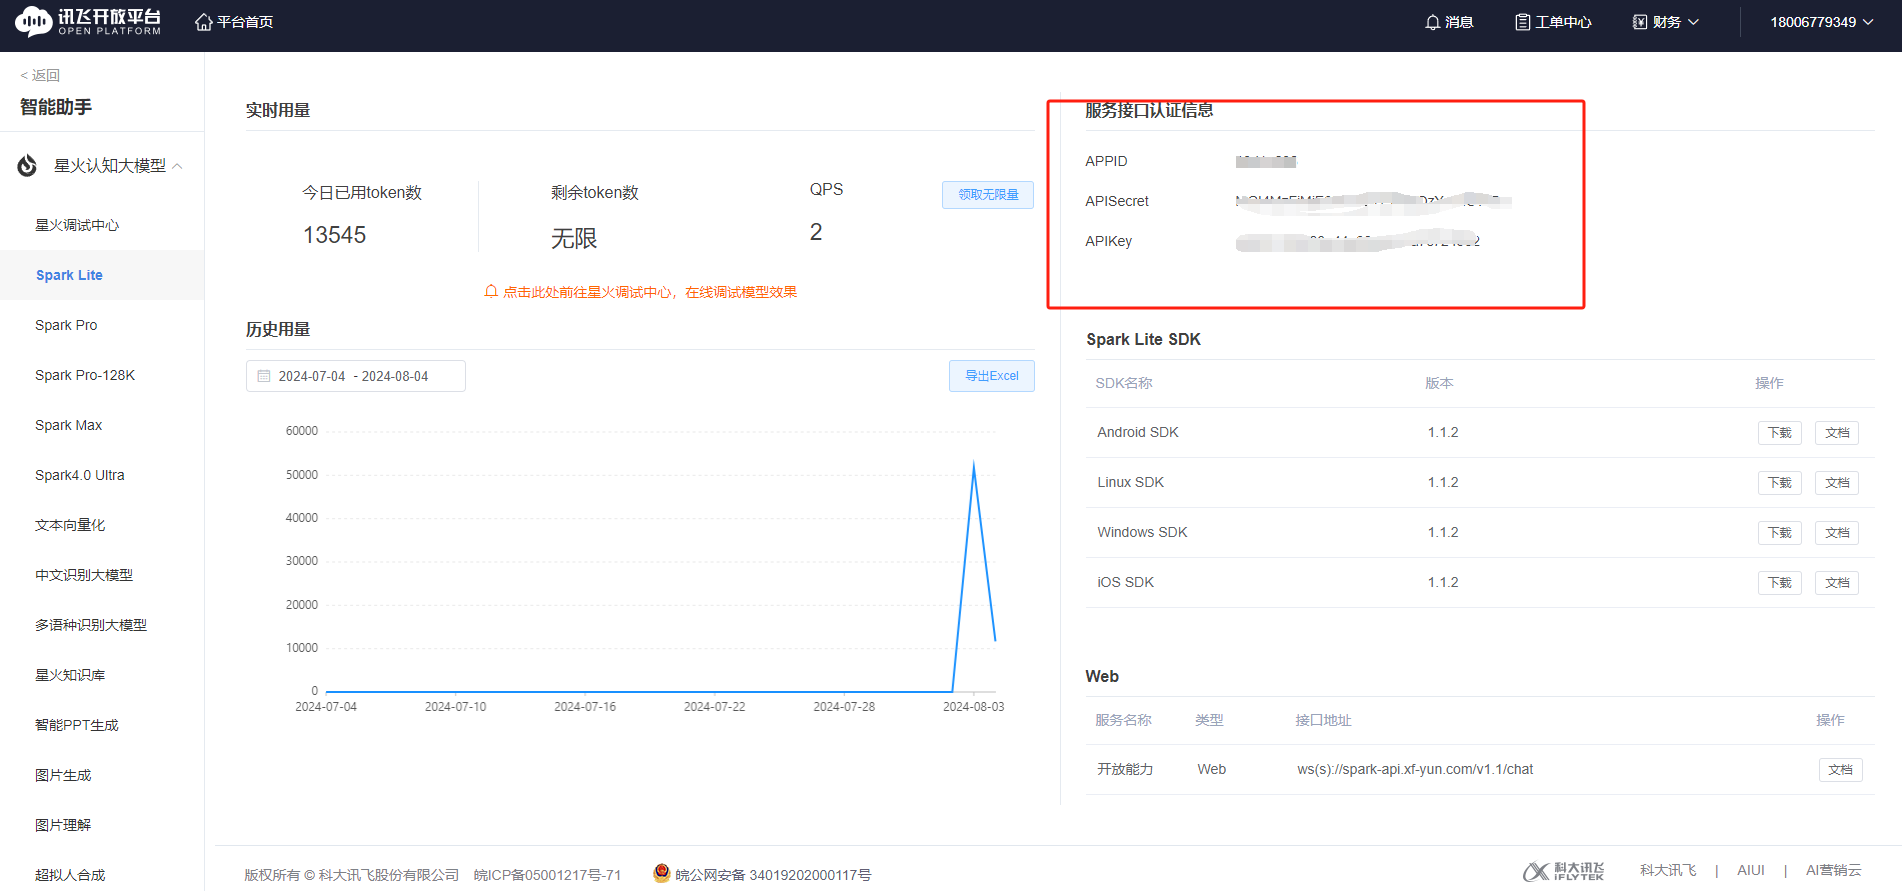This screenshot has height=891, width=1902.
Task: Go to 星火知识库 in sidebar
Action: (70, 675)
